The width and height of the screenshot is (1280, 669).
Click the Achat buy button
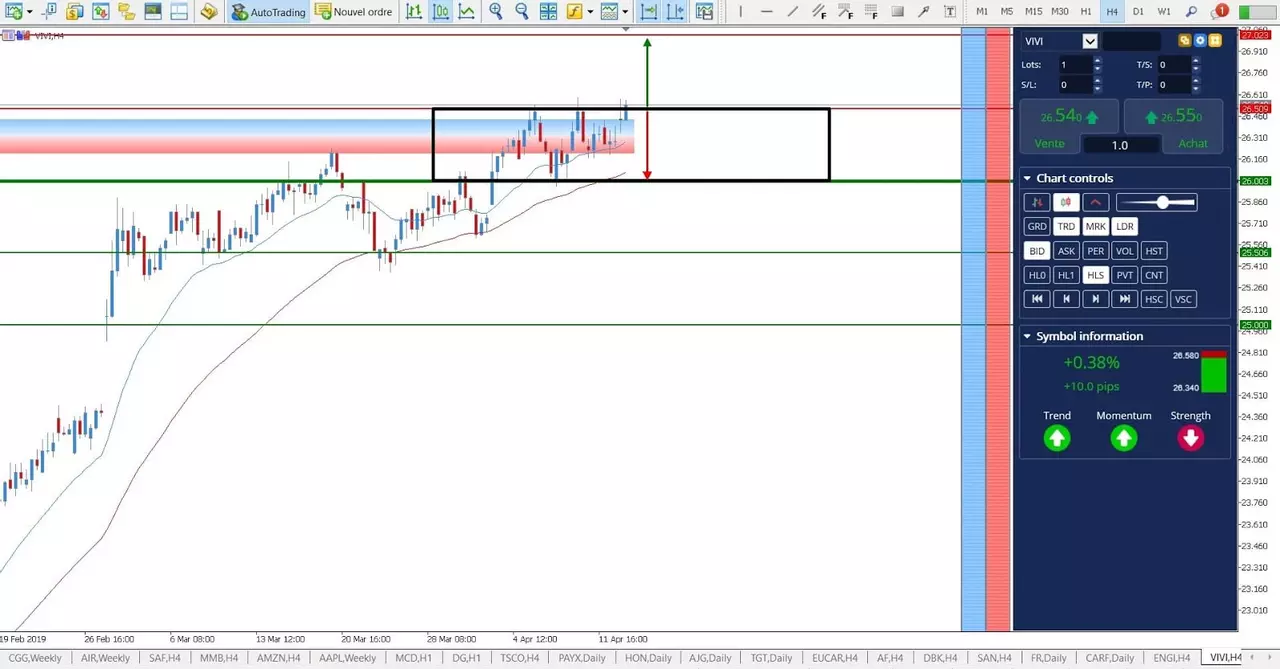pyautogui.click(x=1176, y=127)
